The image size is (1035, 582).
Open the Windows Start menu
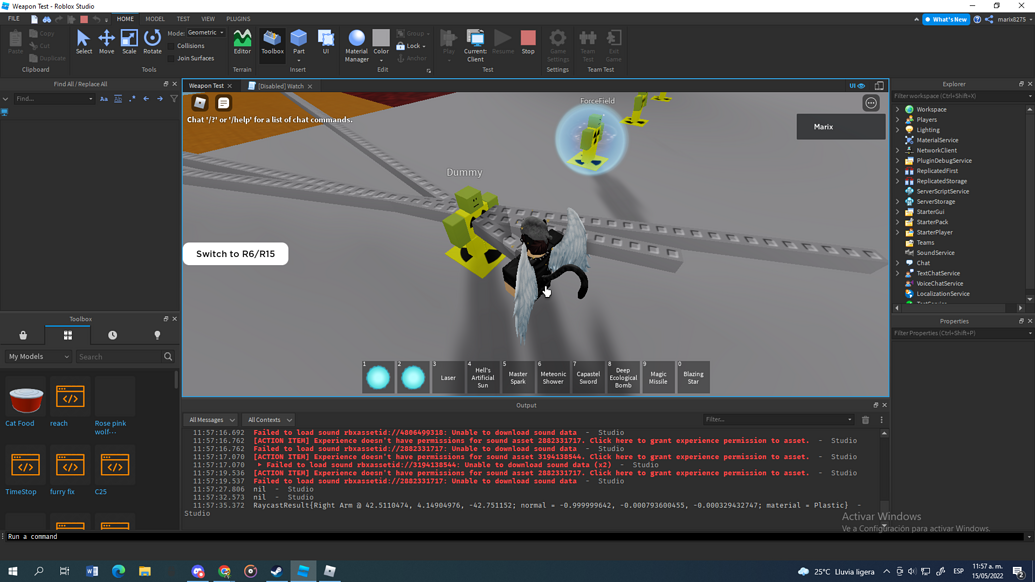click(x=13, y=571)
